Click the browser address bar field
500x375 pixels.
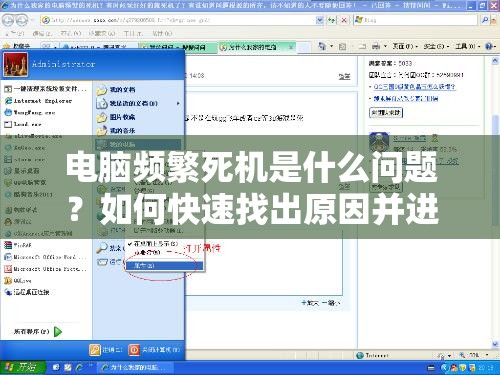coord(178,20)
